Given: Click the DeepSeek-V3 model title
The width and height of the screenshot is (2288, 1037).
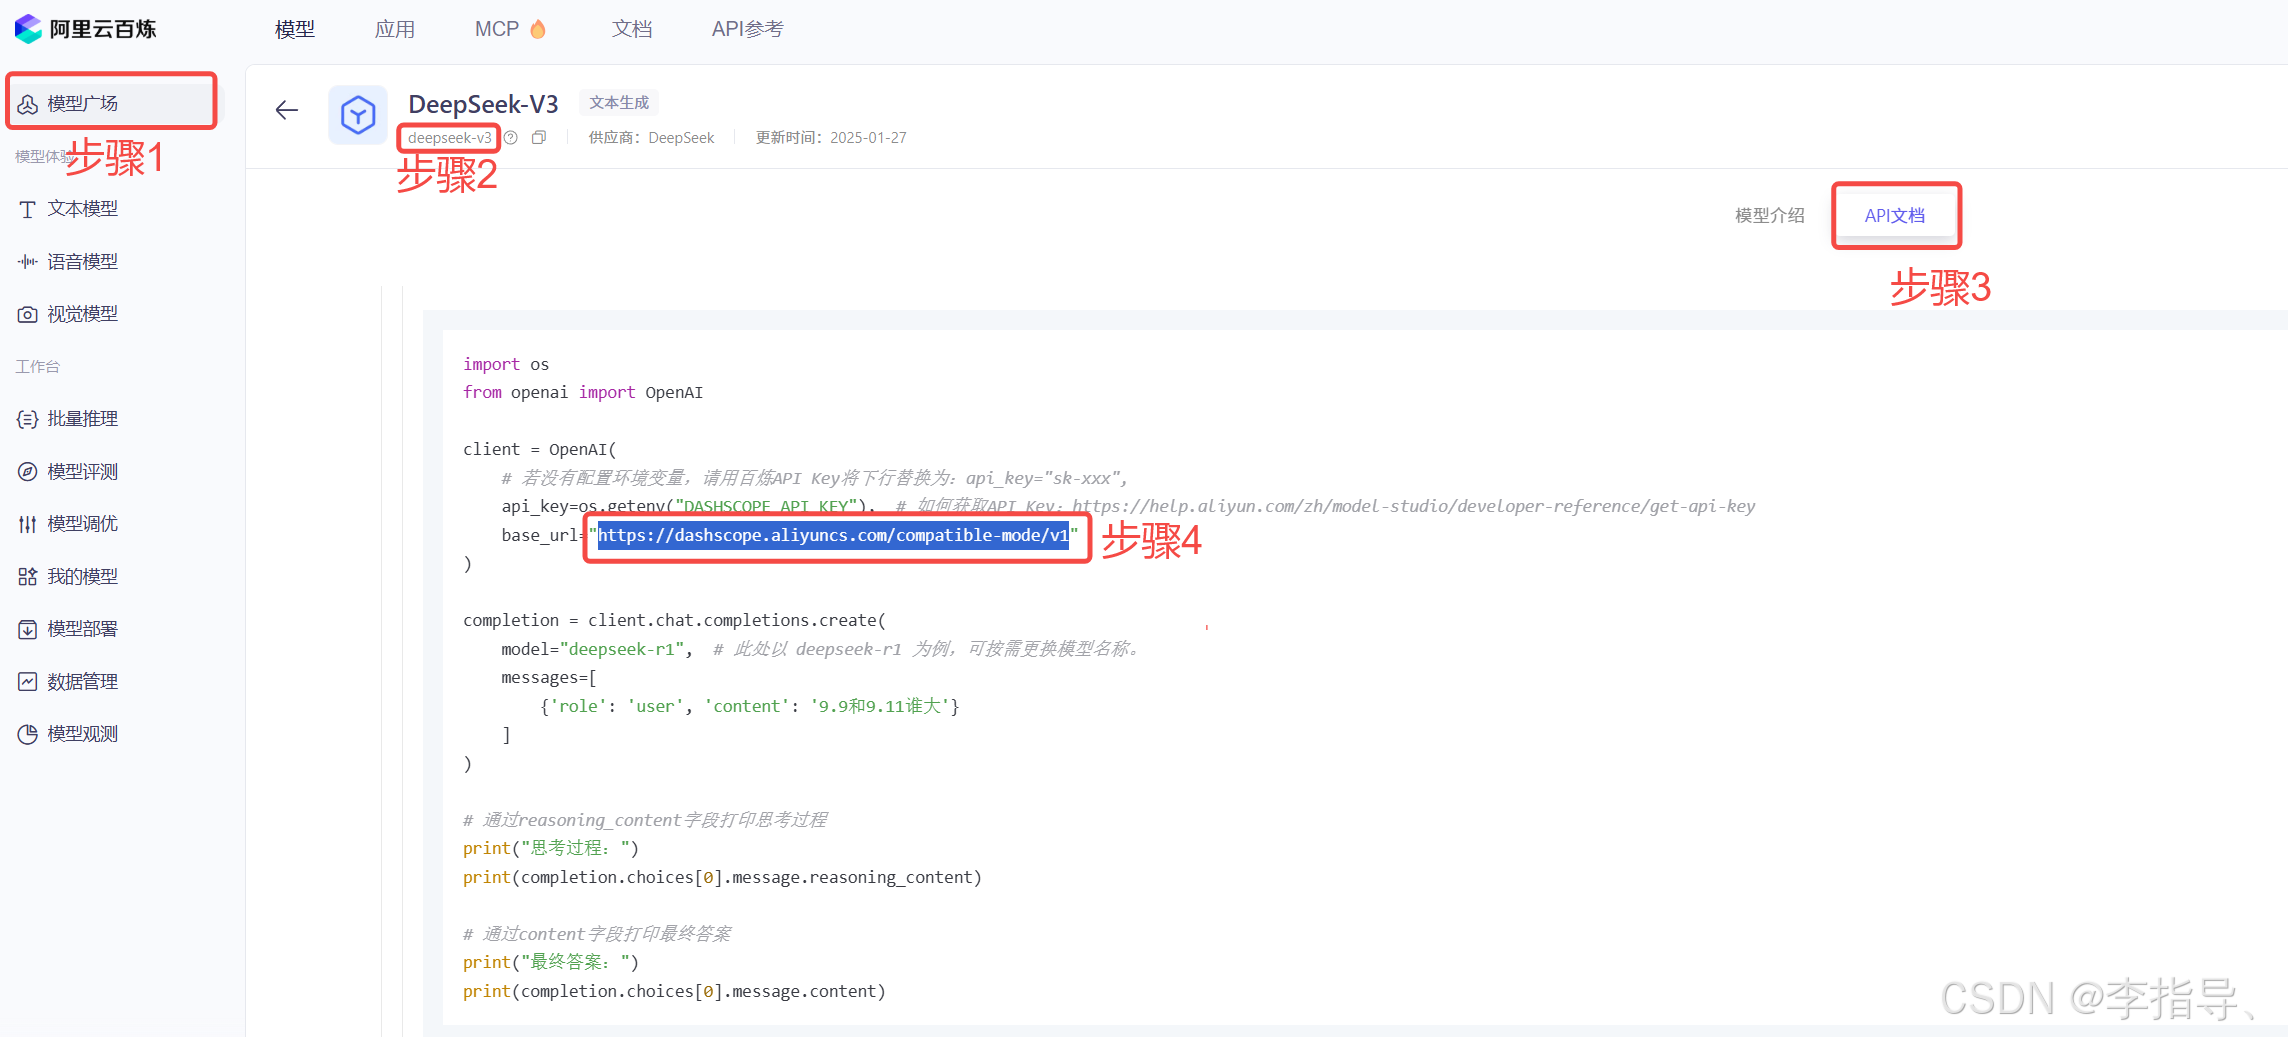Looking at the screenshot, I should [483, 104].
